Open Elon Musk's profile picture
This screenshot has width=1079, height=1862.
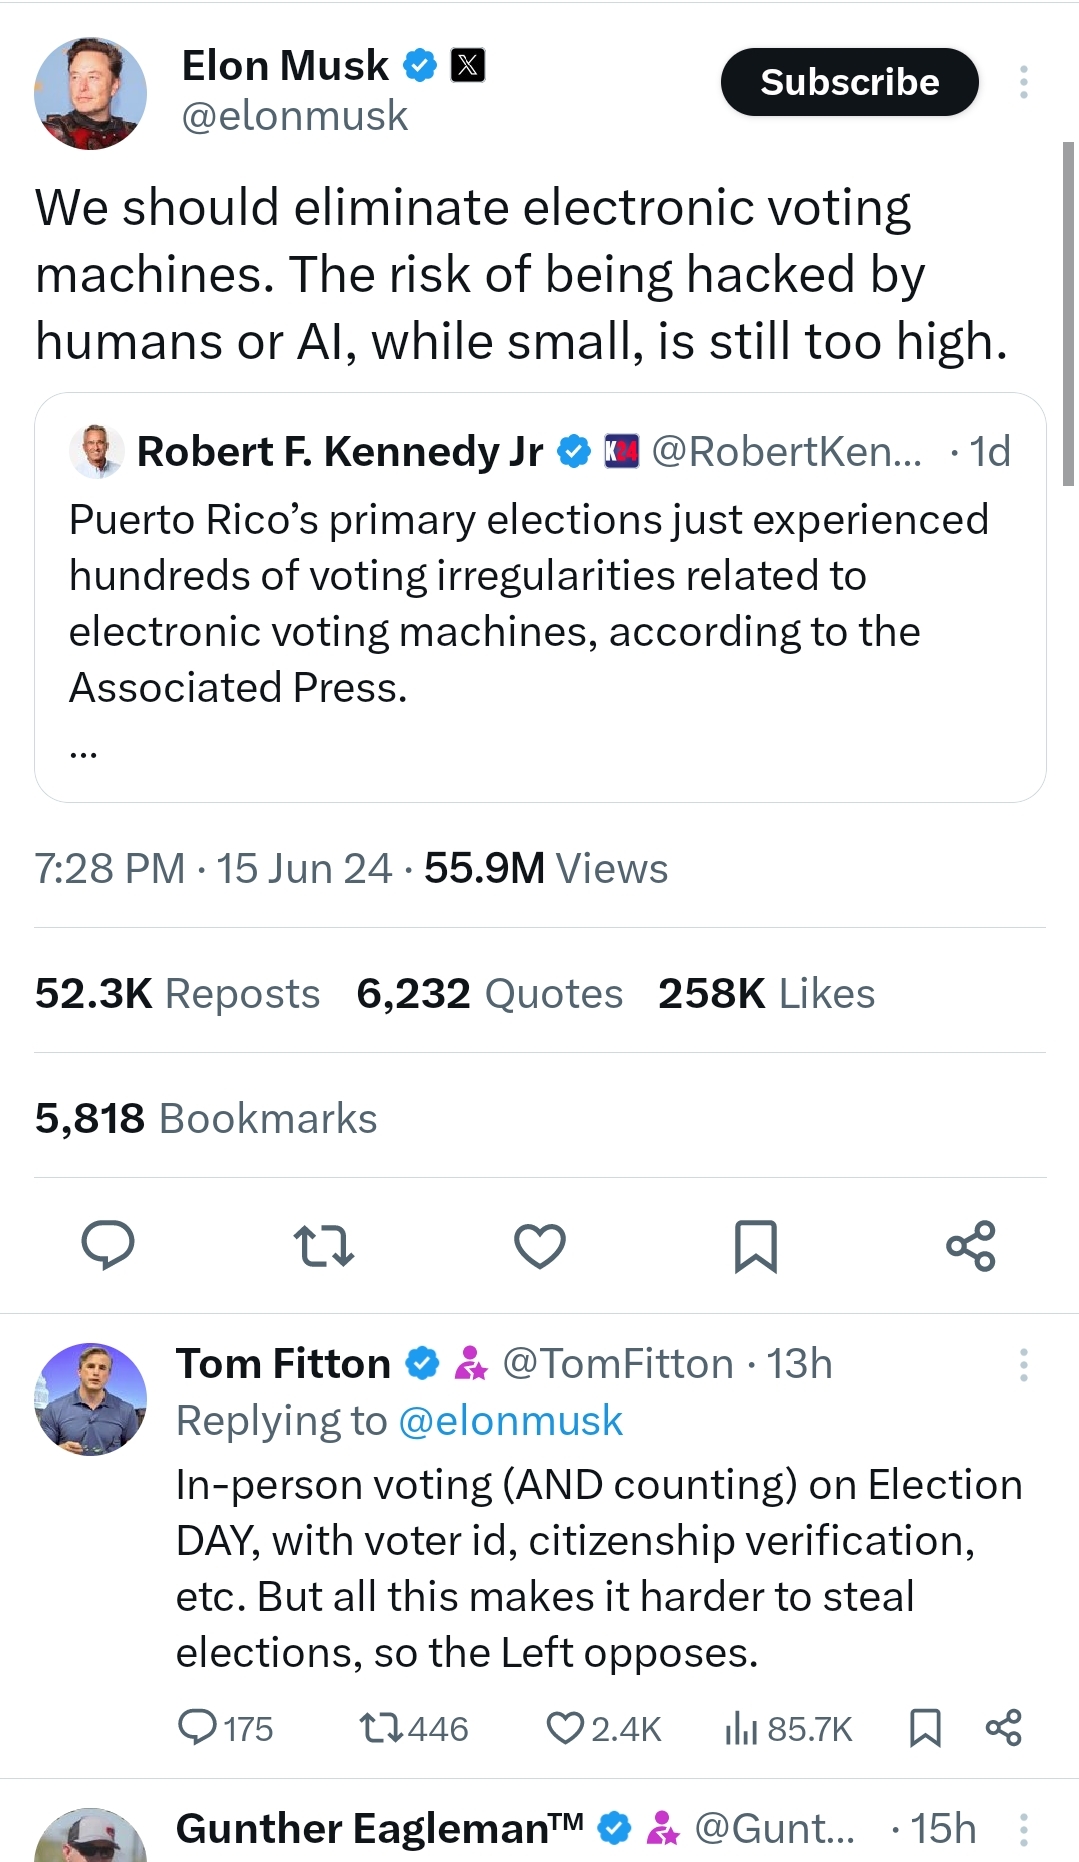90,94
